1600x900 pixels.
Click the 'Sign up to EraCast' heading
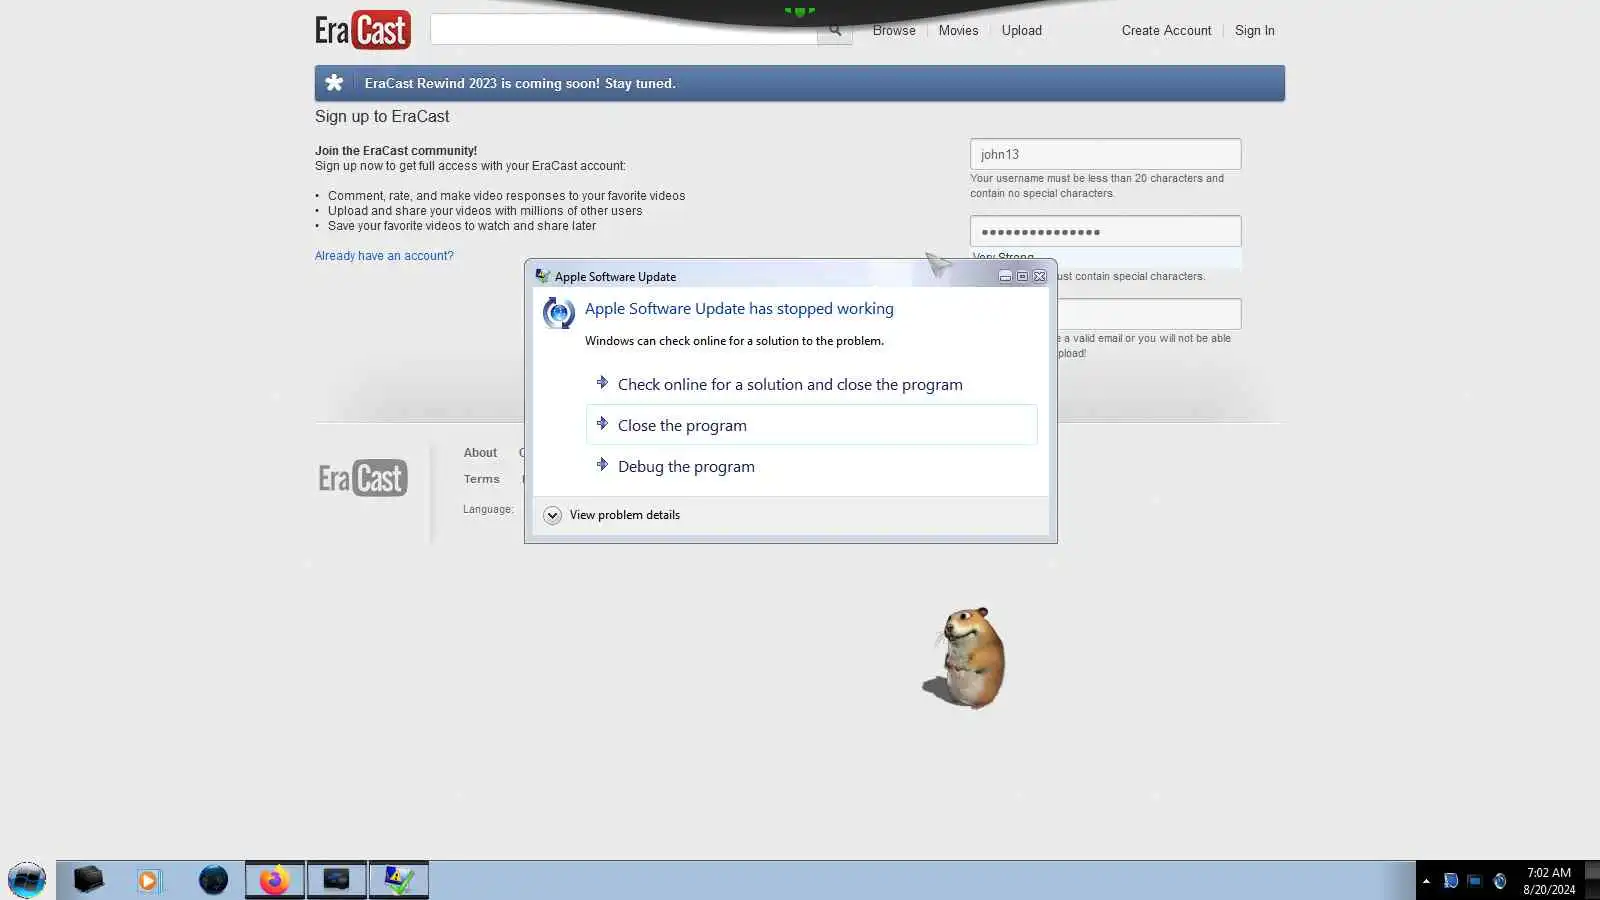click(382, 116)
